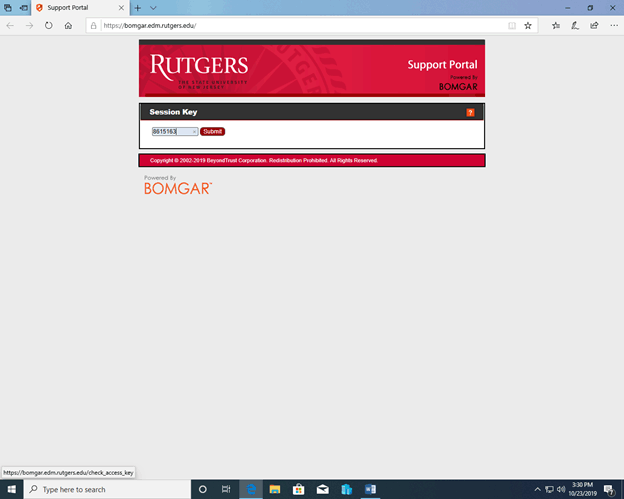
Task: Close the Support Portal tab
Action: pyautogui.click(x=121, y=8)
